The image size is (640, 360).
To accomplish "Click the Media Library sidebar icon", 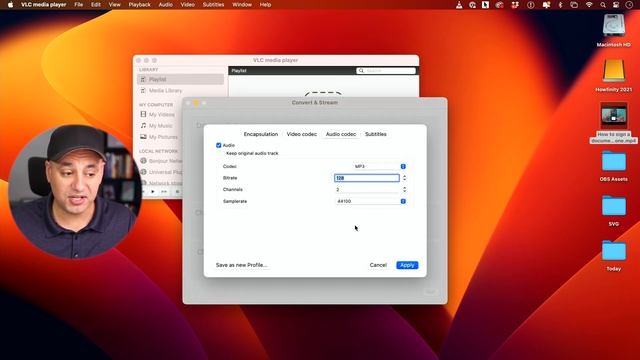I will pos(143,91).
